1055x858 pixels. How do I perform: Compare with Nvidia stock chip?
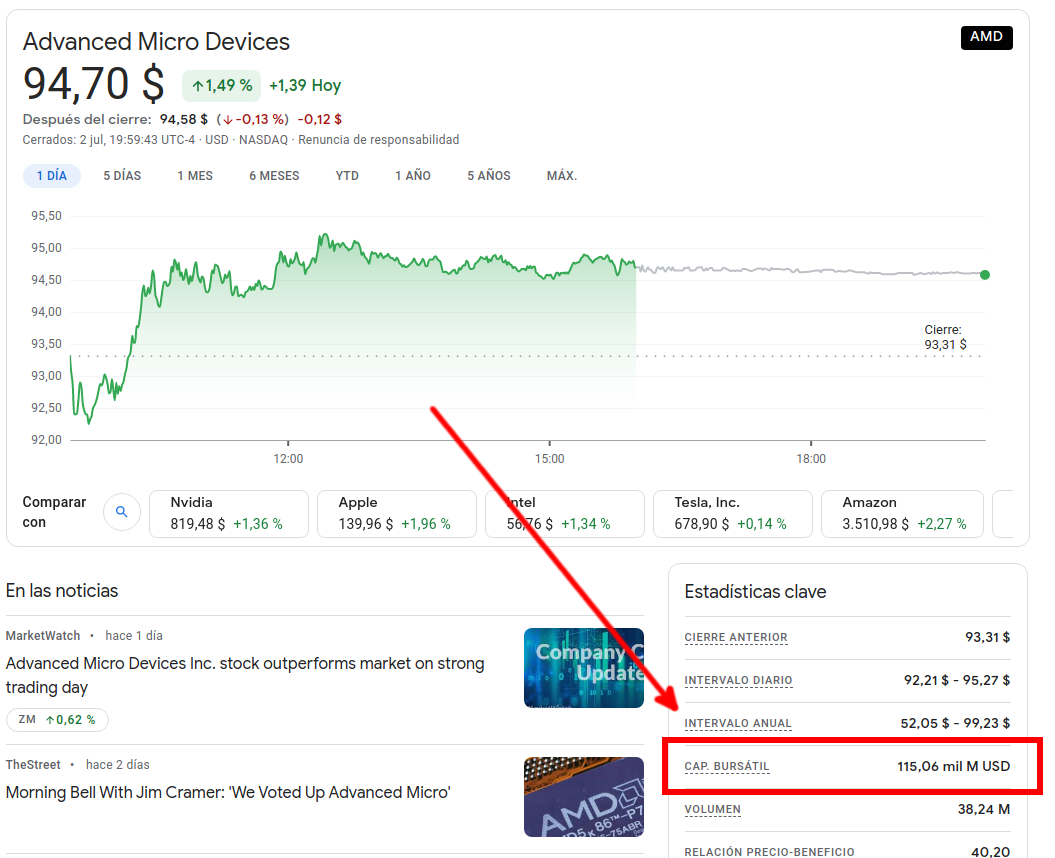[228, 513]
